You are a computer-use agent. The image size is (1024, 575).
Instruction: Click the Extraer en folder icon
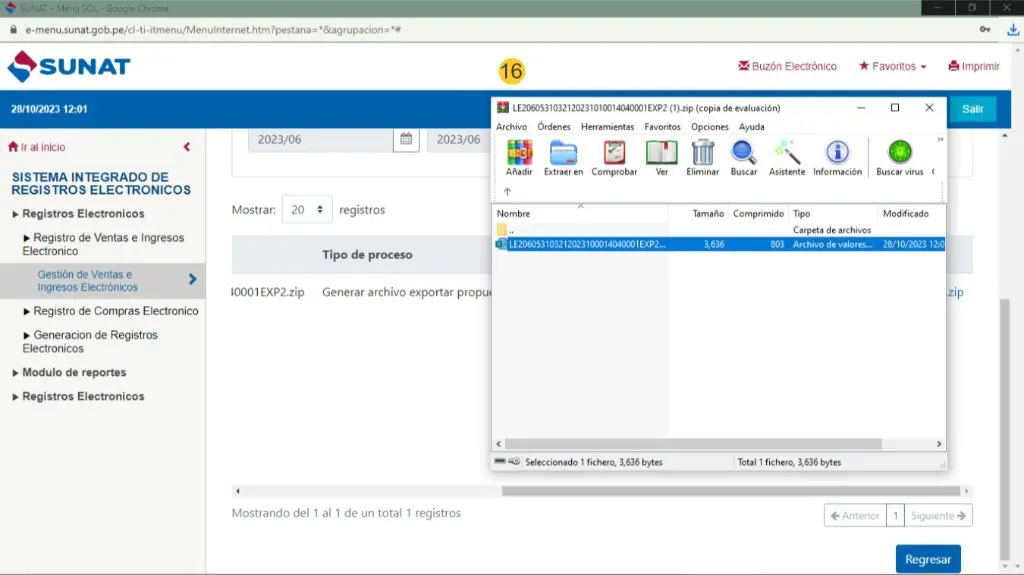(x=563, y=153)
